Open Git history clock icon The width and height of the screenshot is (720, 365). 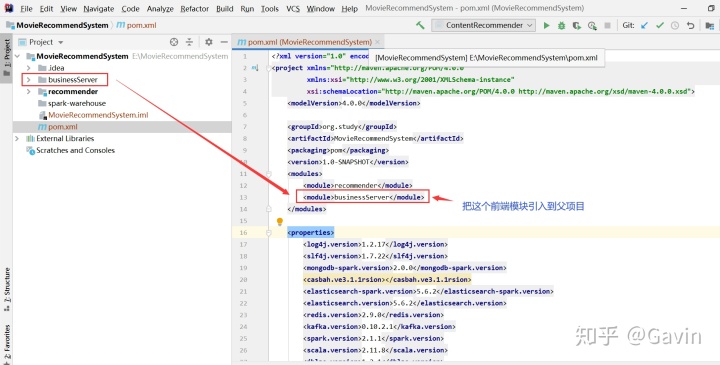tap(675, 26)
